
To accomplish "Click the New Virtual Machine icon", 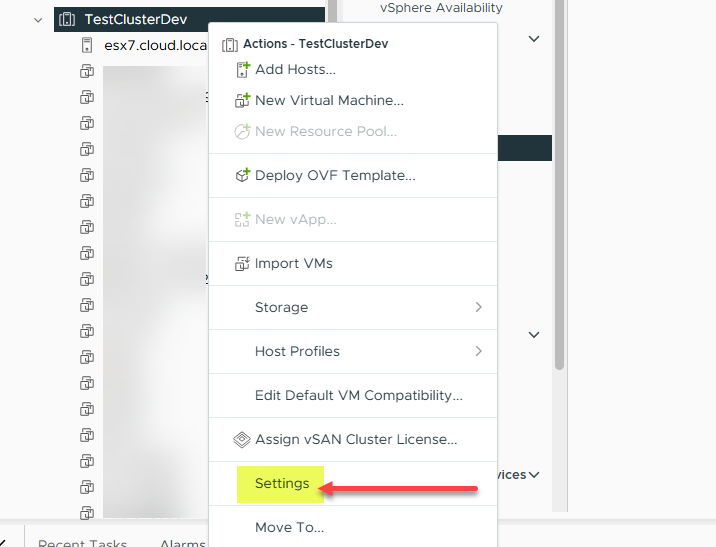I will click(241, 100).
